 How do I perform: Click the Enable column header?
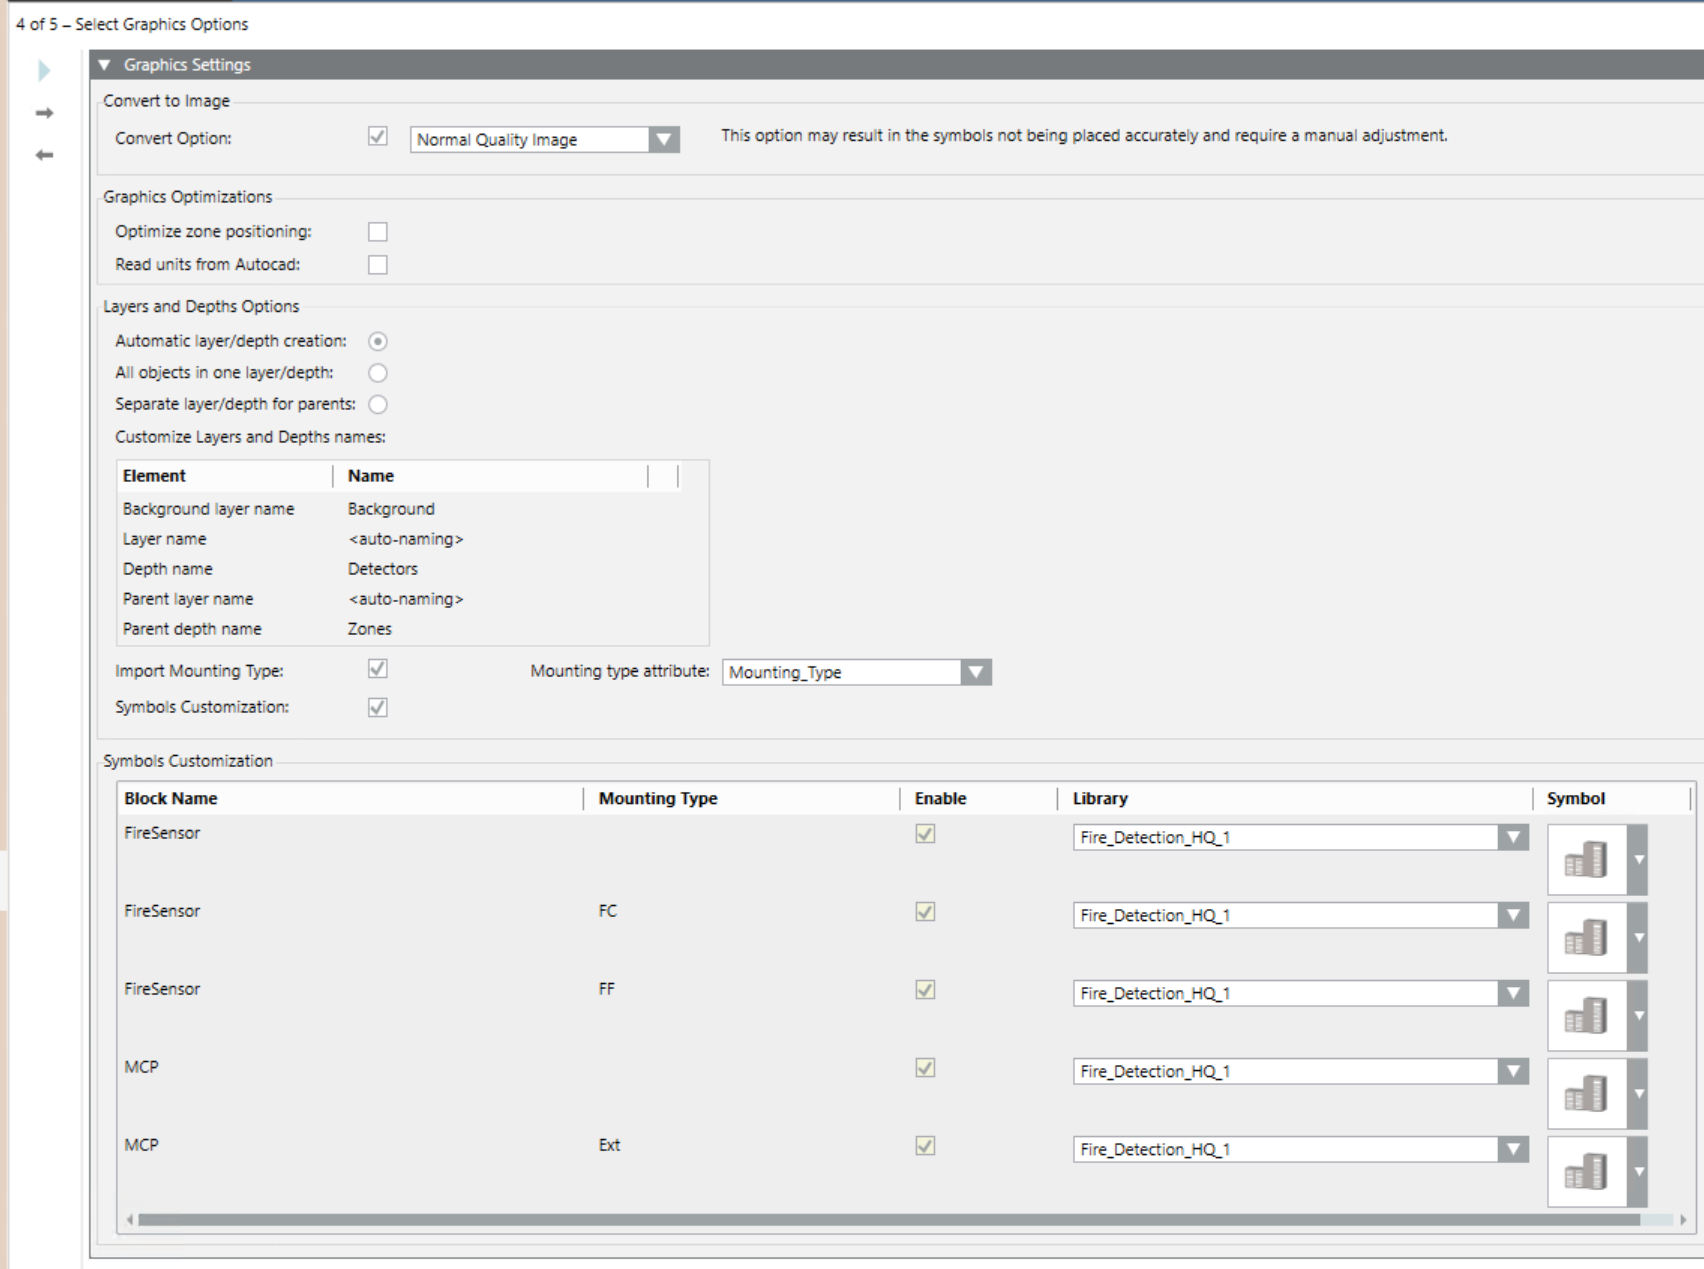click(978, 798)
